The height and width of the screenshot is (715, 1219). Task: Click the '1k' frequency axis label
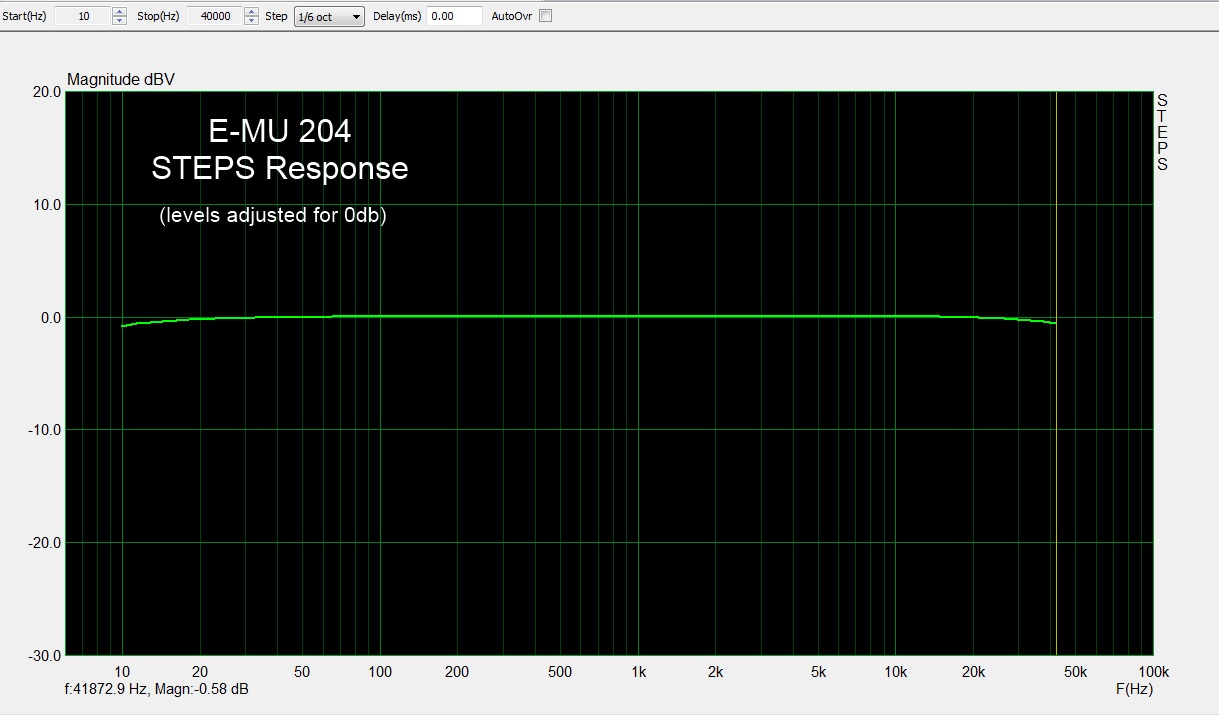tap(638, 672)
